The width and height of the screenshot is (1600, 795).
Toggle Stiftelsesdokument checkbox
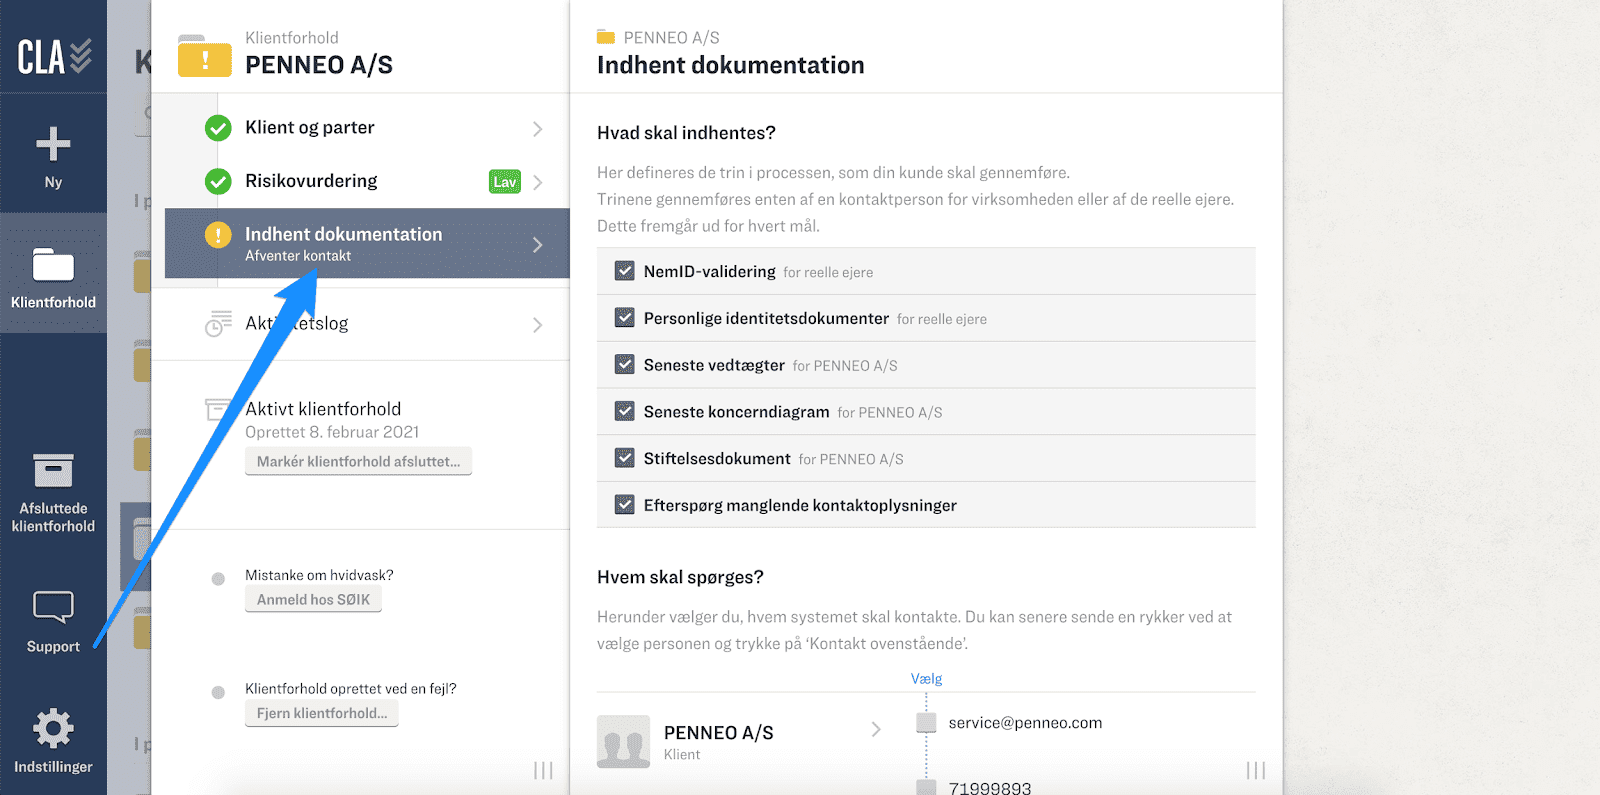(x=625, y=458)
